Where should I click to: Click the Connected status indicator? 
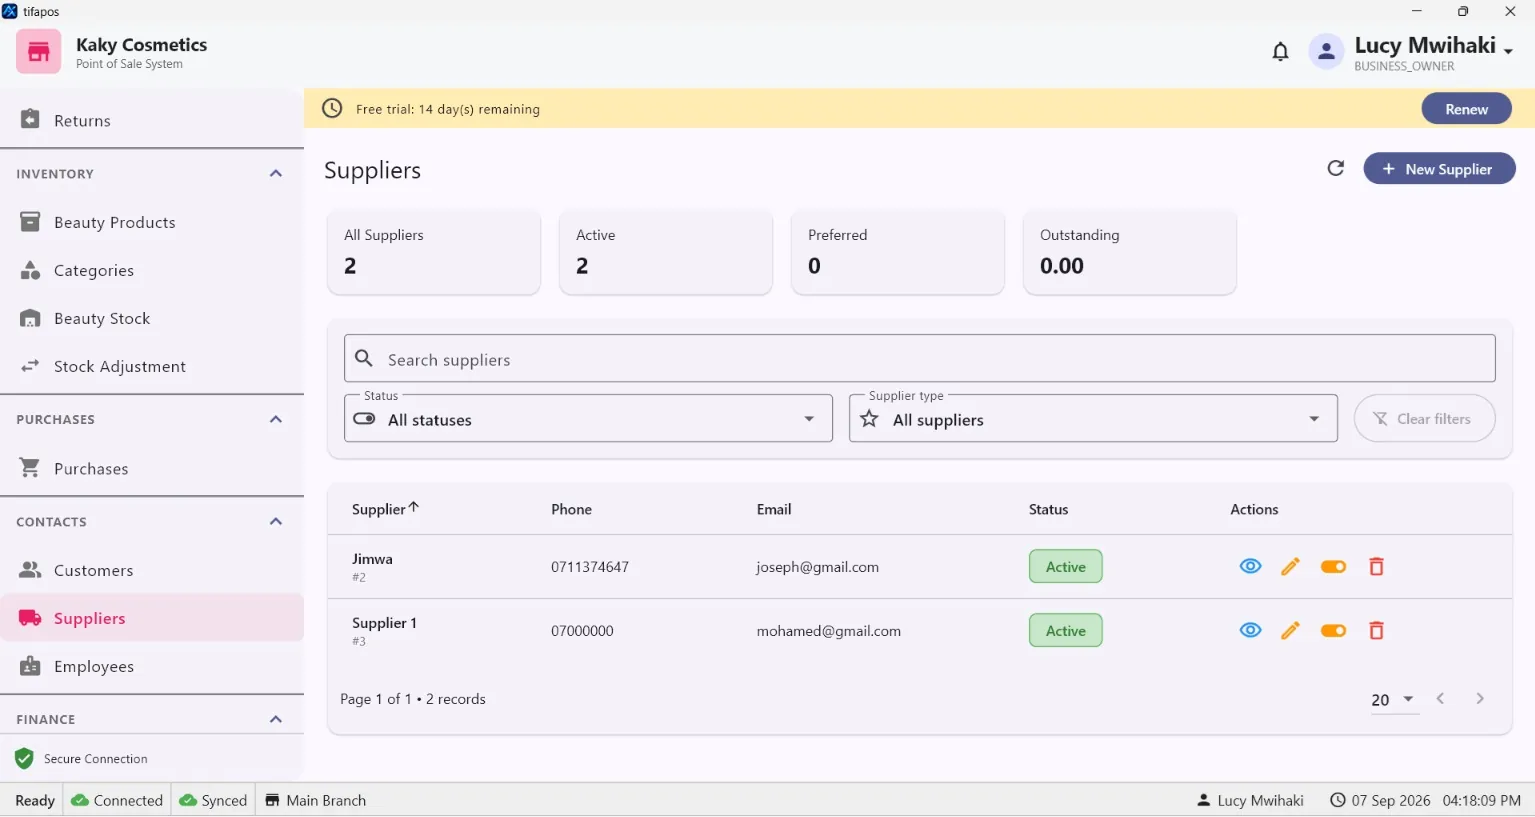click(x=117, y=800)
